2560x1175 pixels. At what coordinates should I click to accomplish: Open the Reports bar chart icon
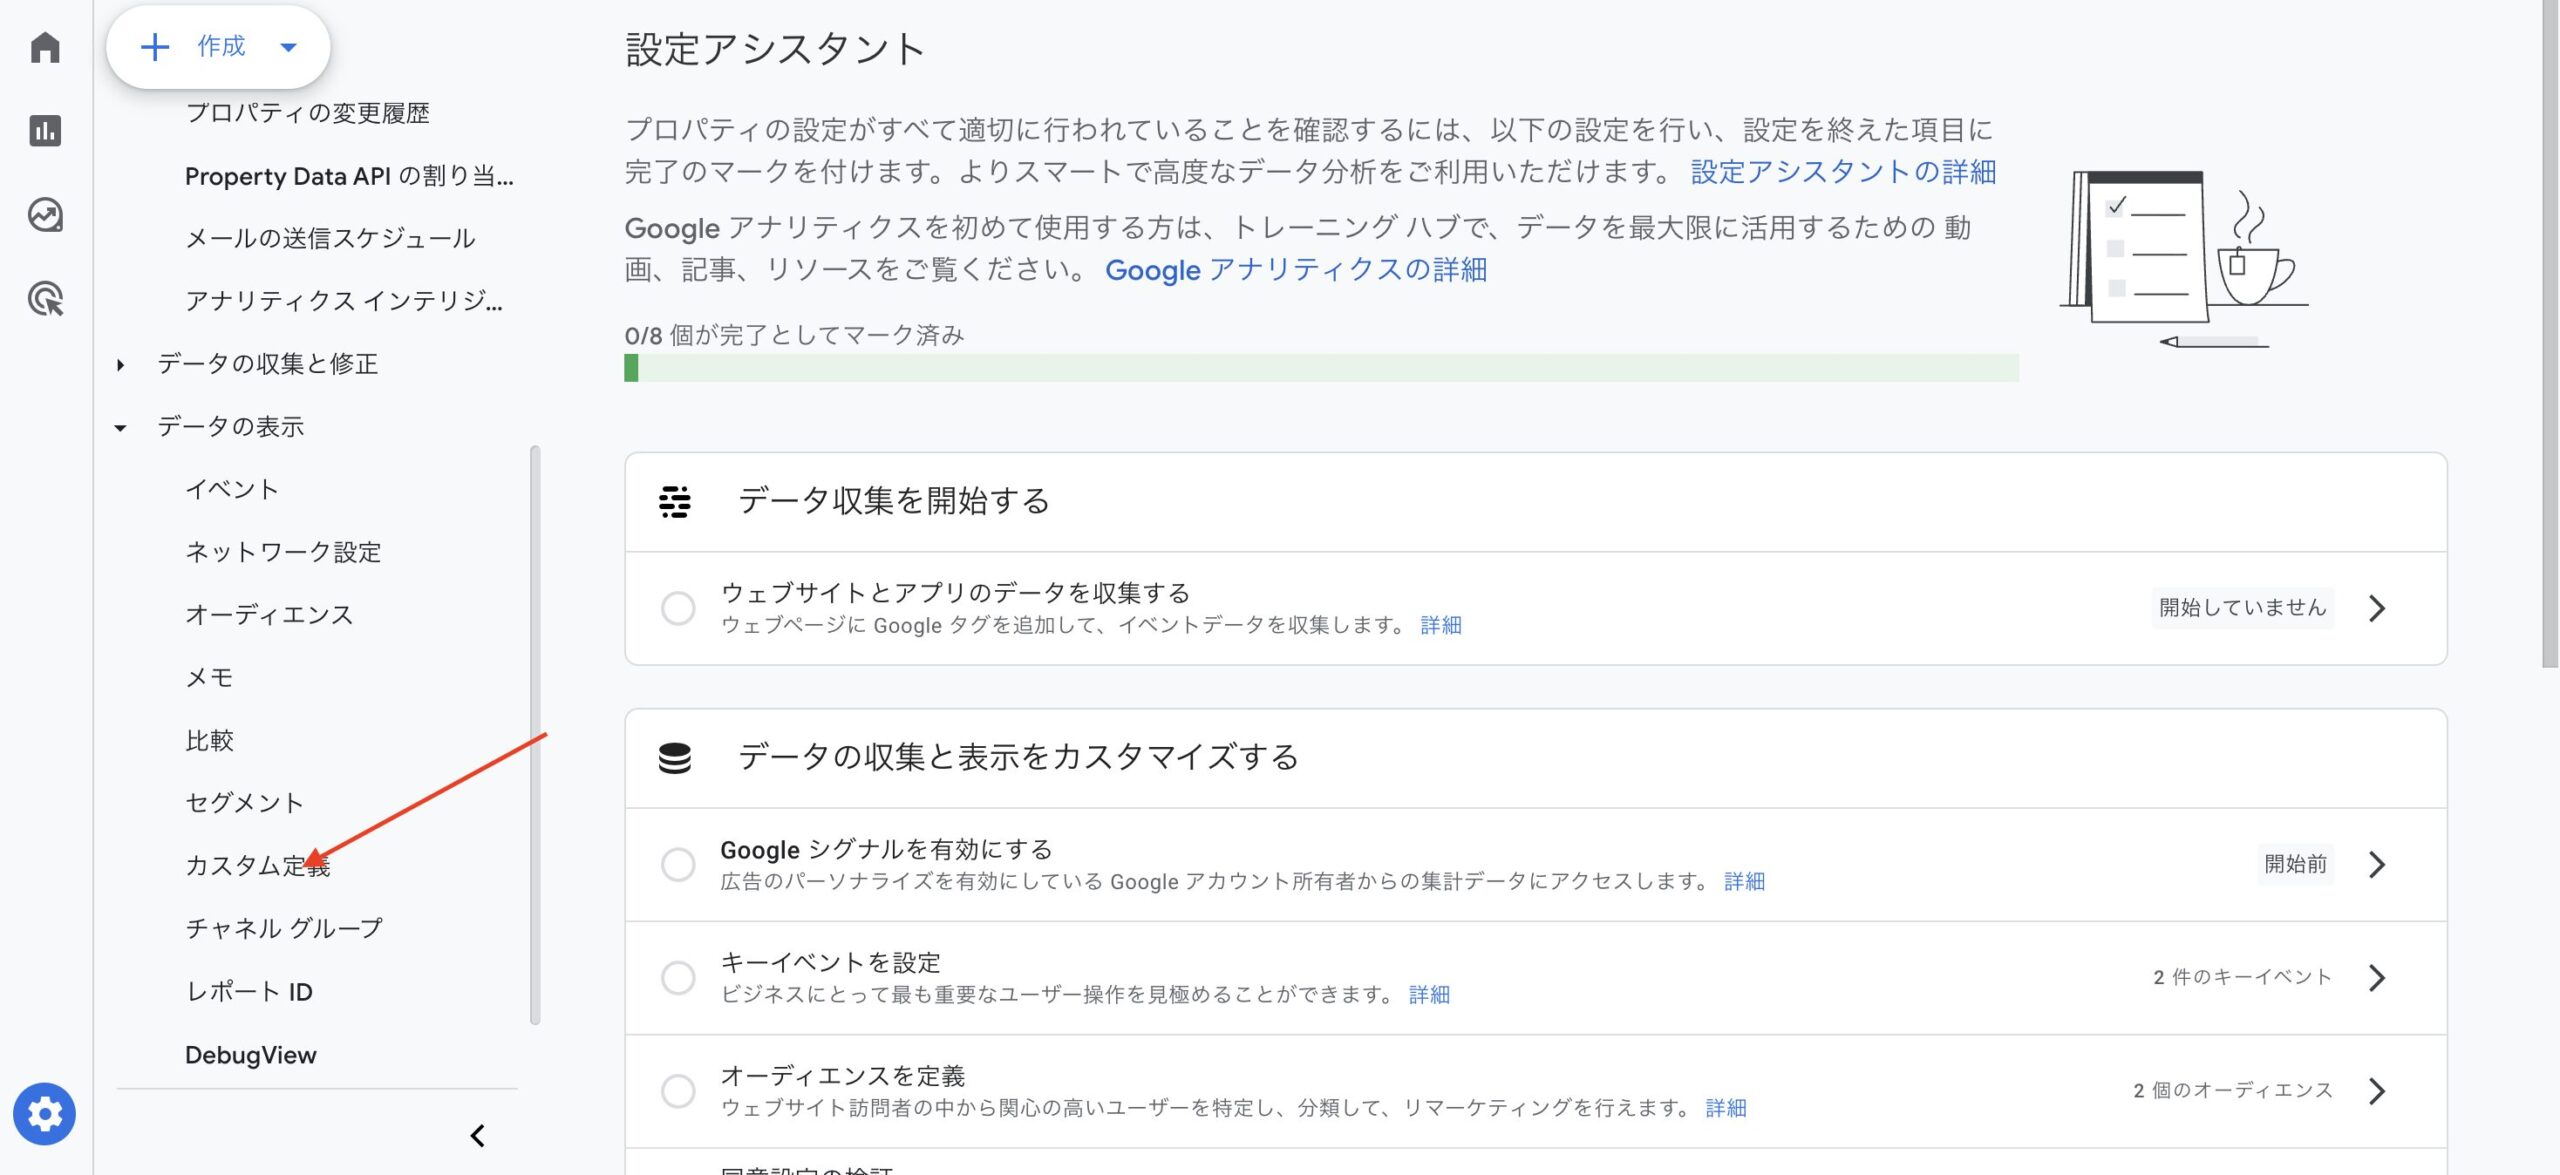pos(45,131)
